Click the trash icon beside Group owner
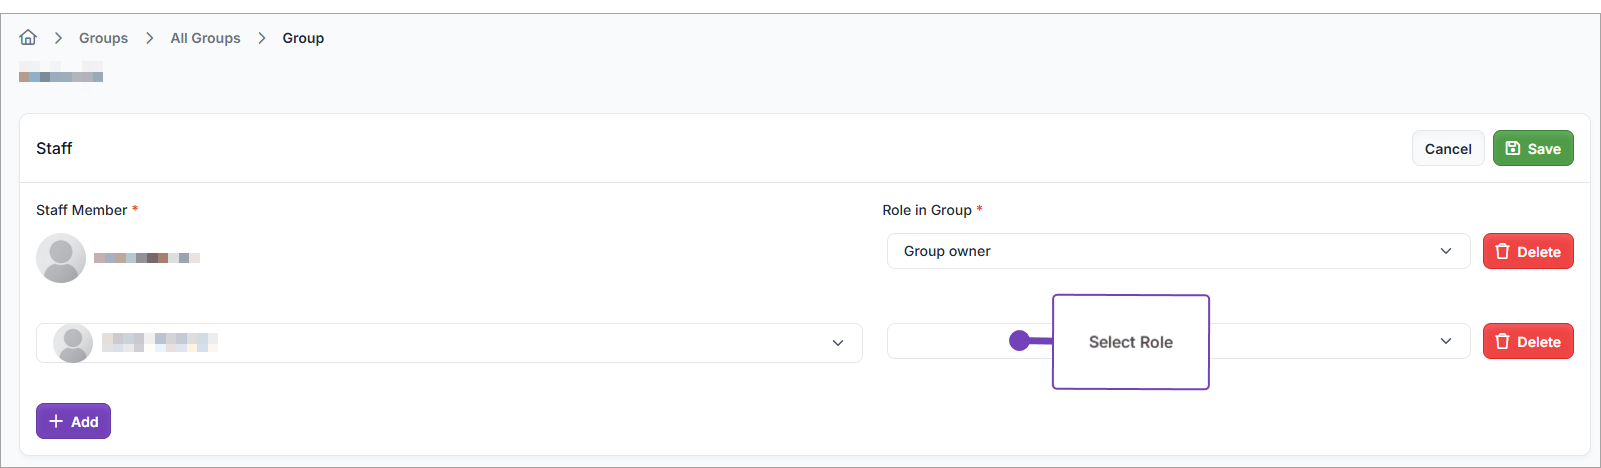This screenshot has height=468, width=1601. [1502, 252]
